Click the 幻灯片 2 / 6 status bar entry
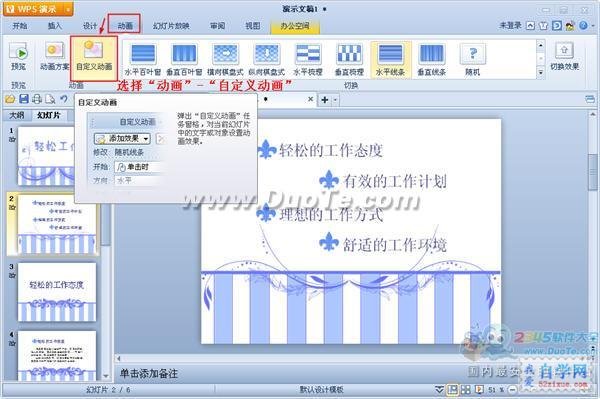The width and height of the screenshot is (600, 399). coord(108,390)
